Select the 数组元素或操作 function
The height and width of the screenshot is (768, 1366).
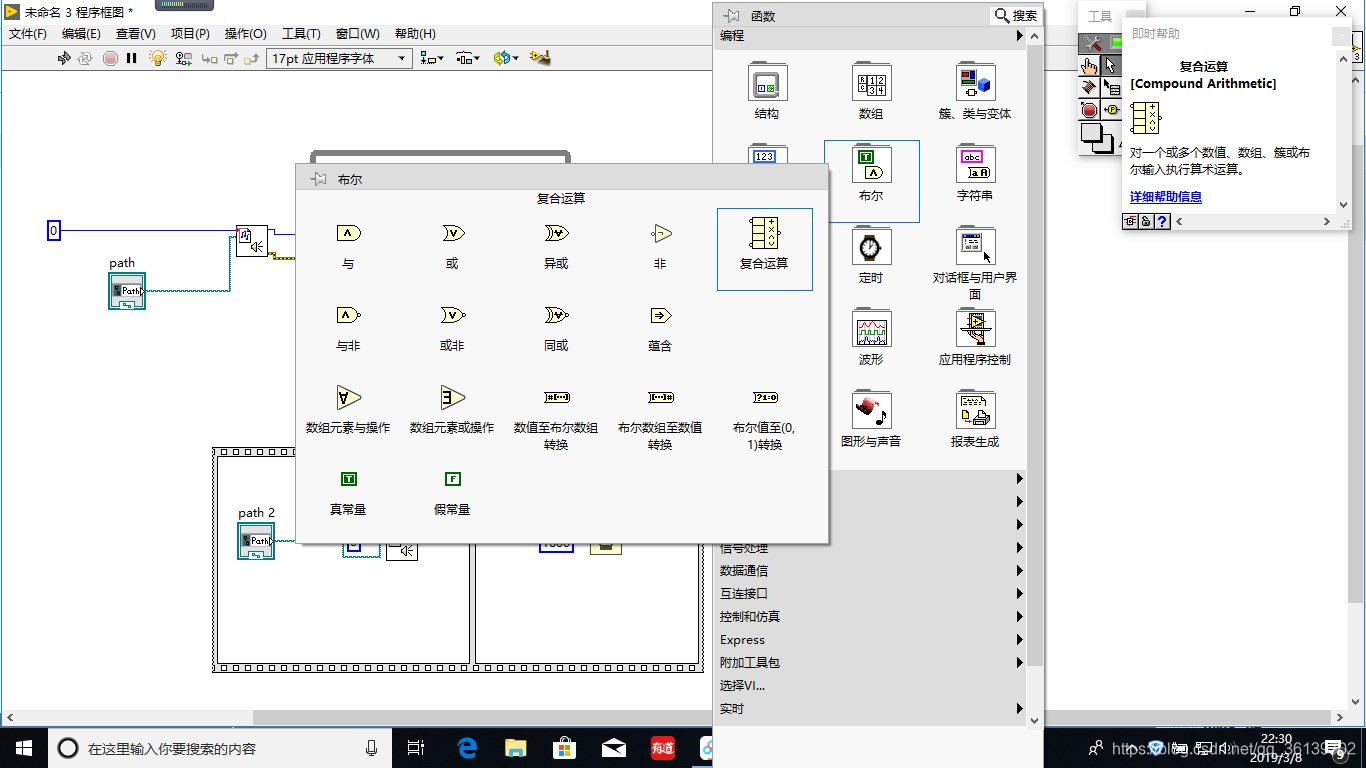tap(452, 409)
